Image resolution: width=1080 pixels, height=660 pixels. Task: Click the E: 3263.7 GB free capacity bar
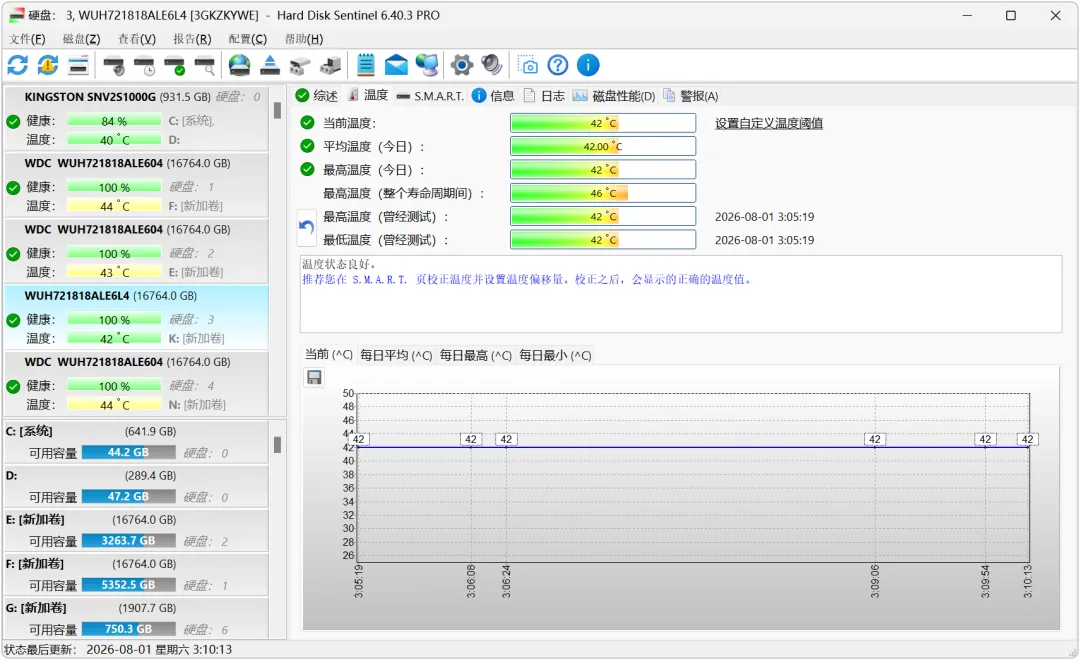[128, 541]
